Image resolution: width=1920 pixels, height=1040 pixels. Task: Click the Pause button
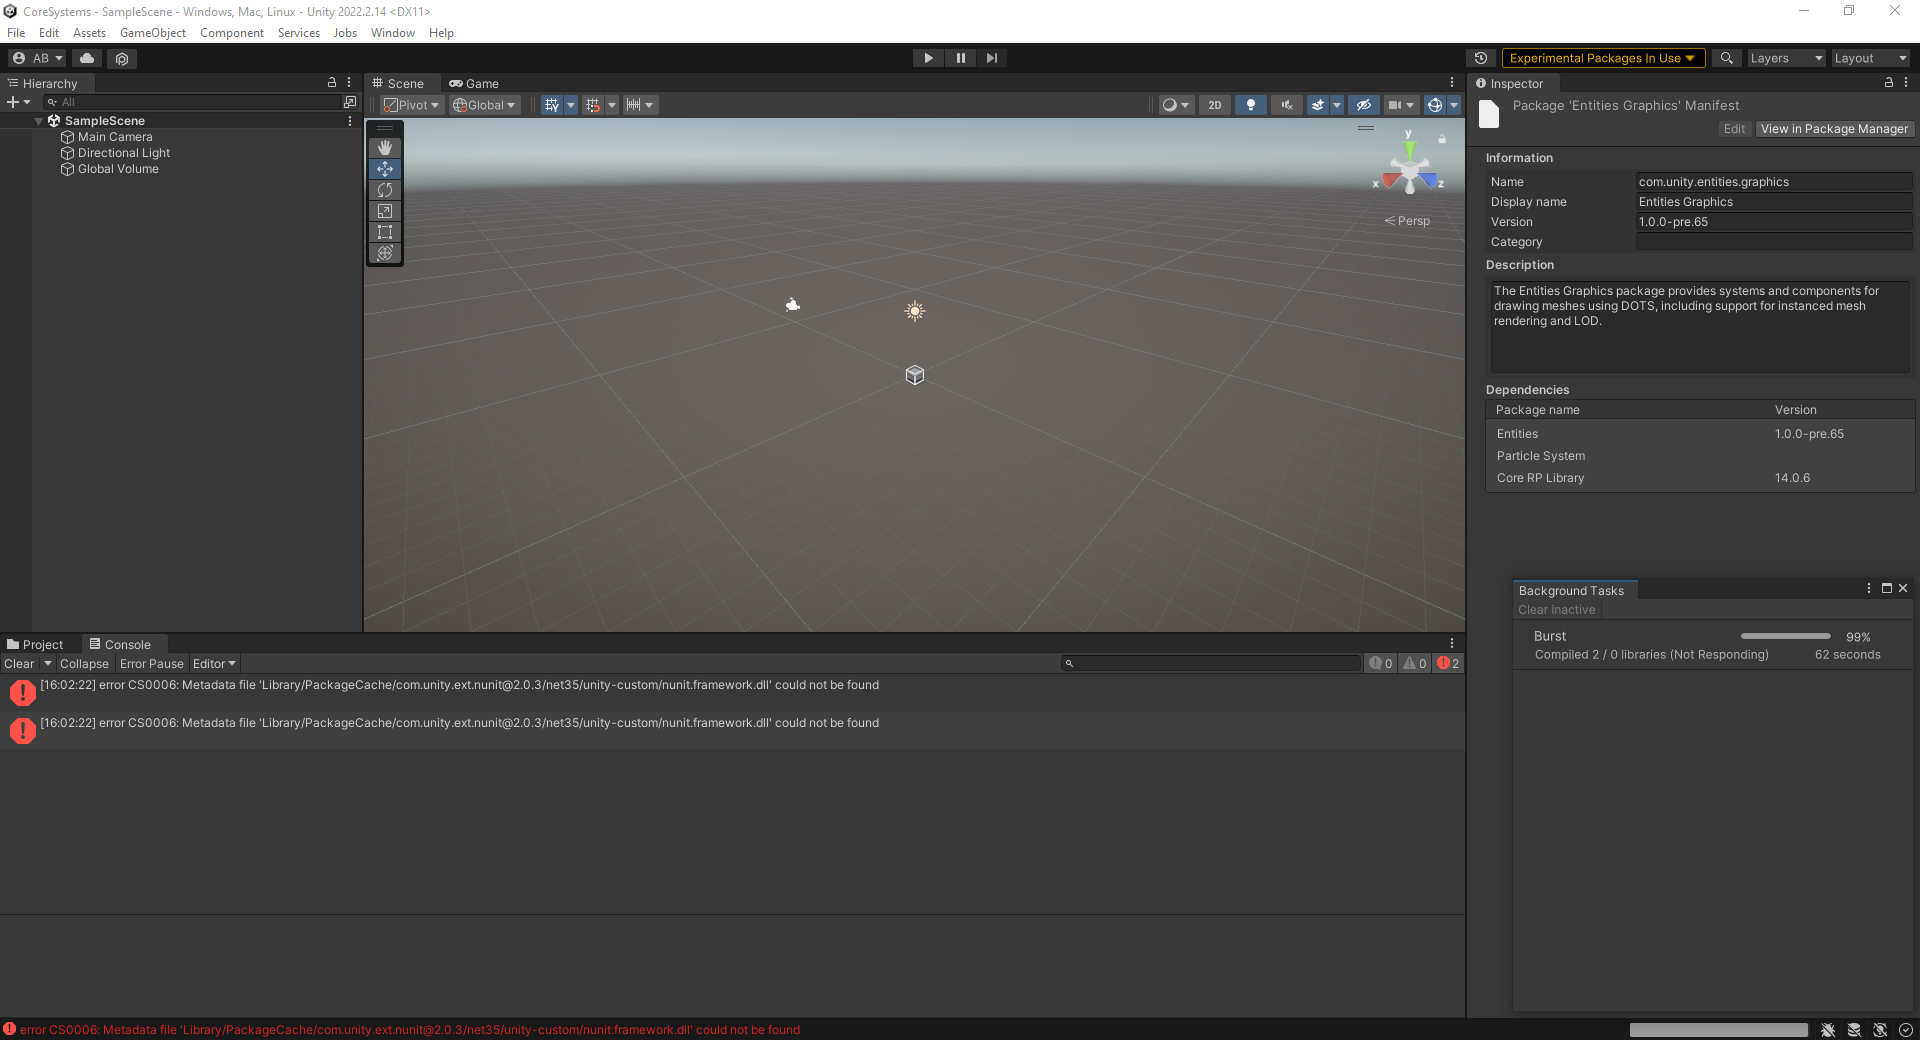point(960,58)
